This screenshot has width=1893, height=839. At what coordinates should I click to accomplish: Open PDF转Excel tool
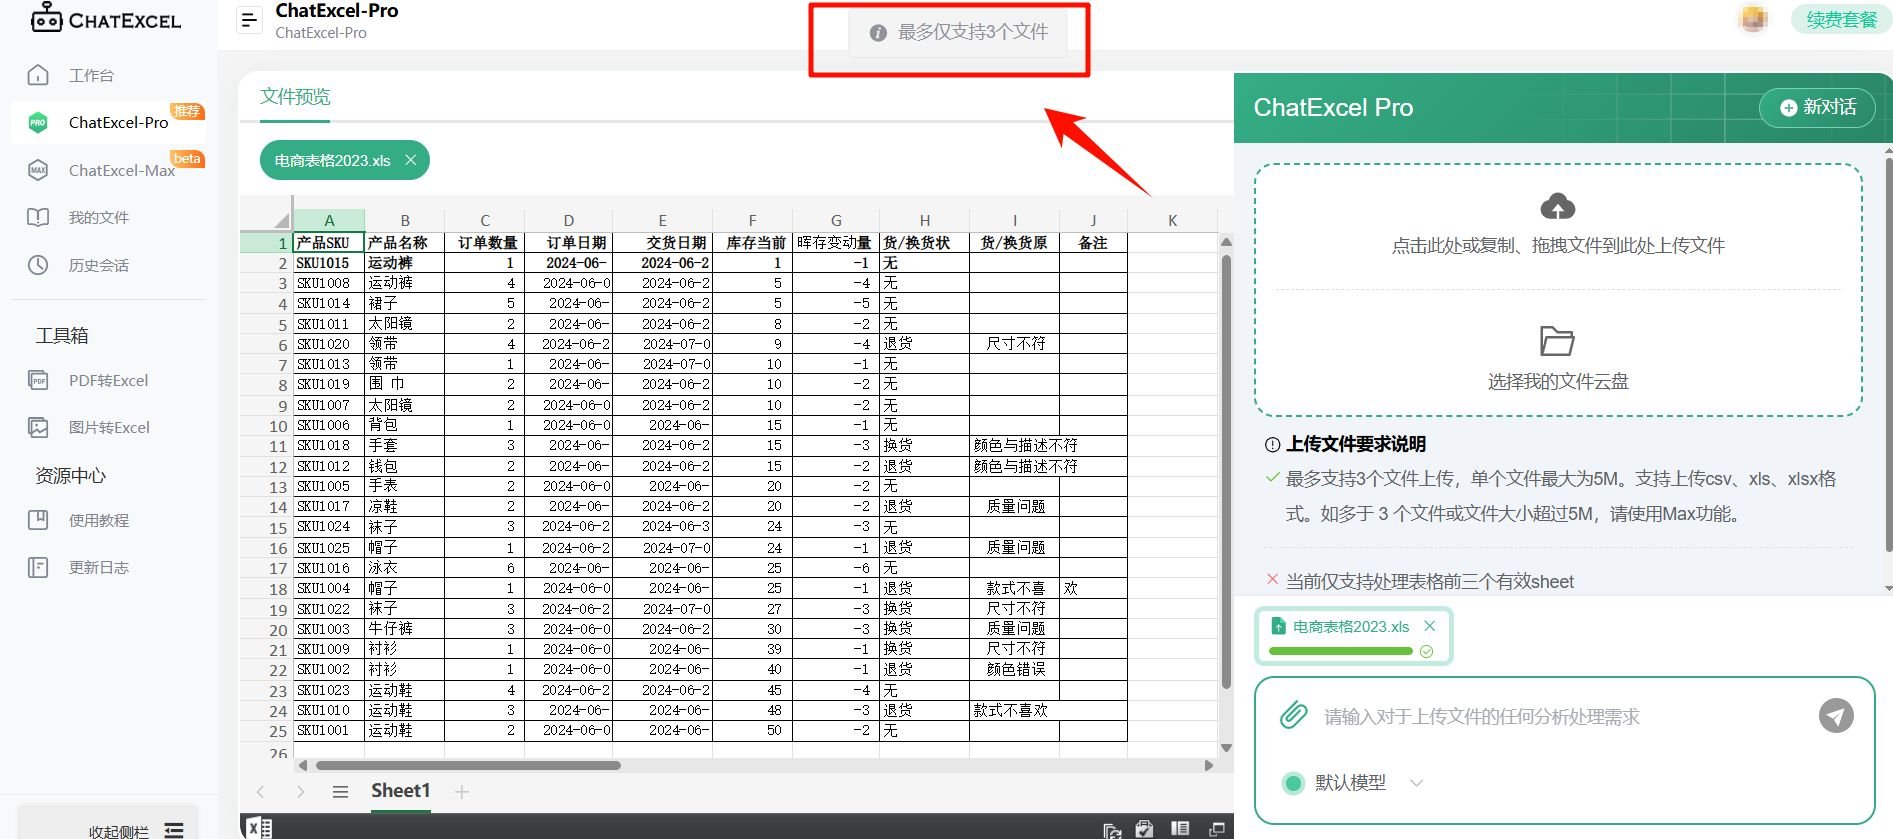click(x=108, y=380)
